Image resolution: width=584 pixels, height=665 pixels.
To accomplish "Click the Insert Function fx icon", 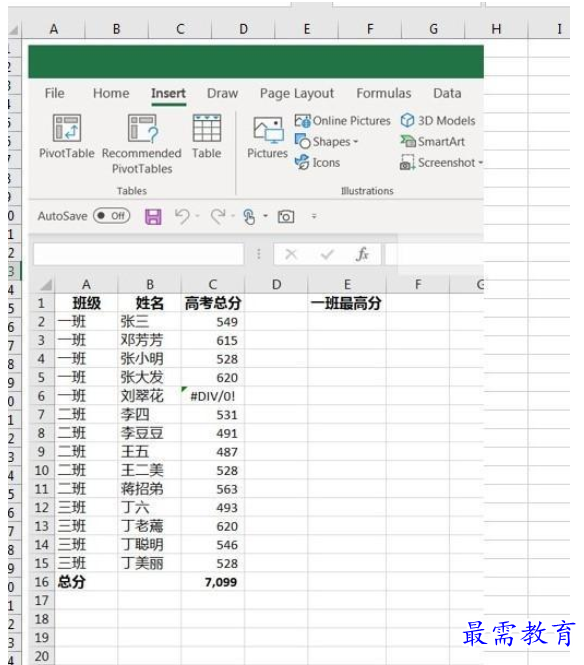I will coord(362,254).
